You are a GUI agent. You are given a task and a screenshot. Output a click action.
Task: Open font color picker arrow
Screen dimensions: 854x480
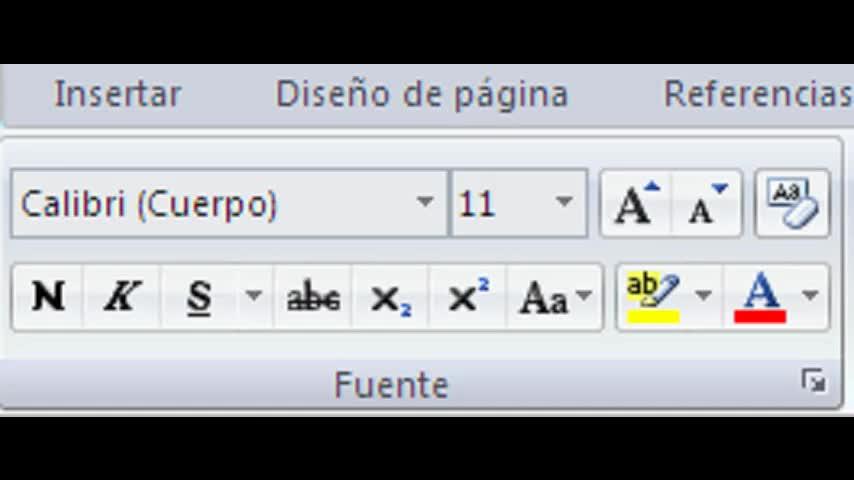(x=810, y=297)
